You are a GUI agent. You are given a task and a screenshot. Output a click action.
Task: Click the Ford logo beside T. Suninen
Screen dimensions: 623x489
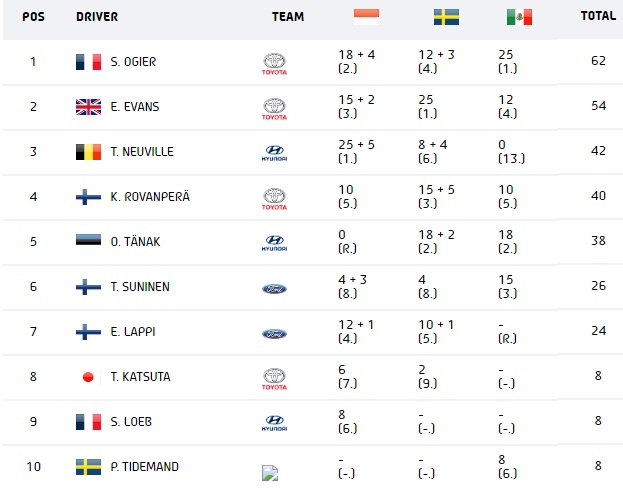pos(274,289)
